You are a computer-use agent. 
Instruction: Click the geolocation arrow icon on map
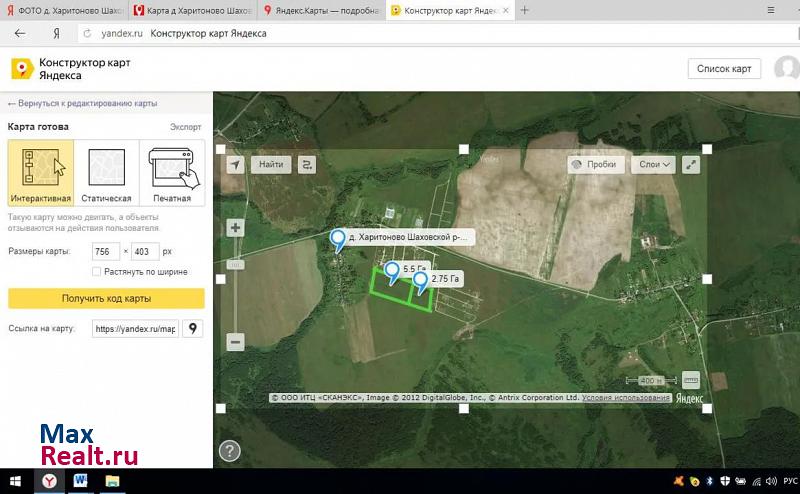tap(235, 164)
